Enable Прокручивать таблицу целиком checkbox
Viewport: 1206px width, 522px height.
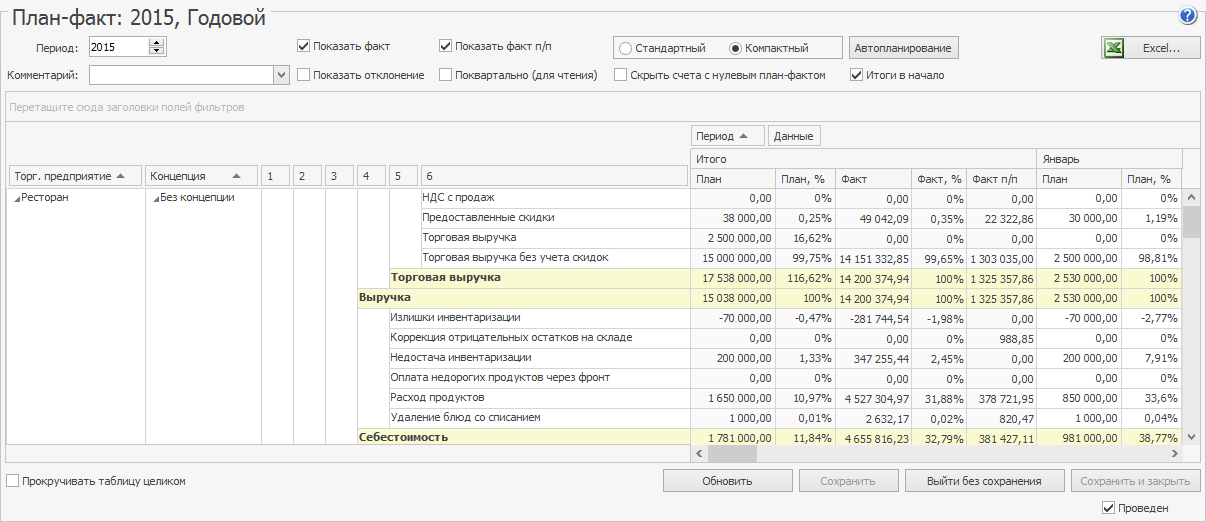[13, 481]
